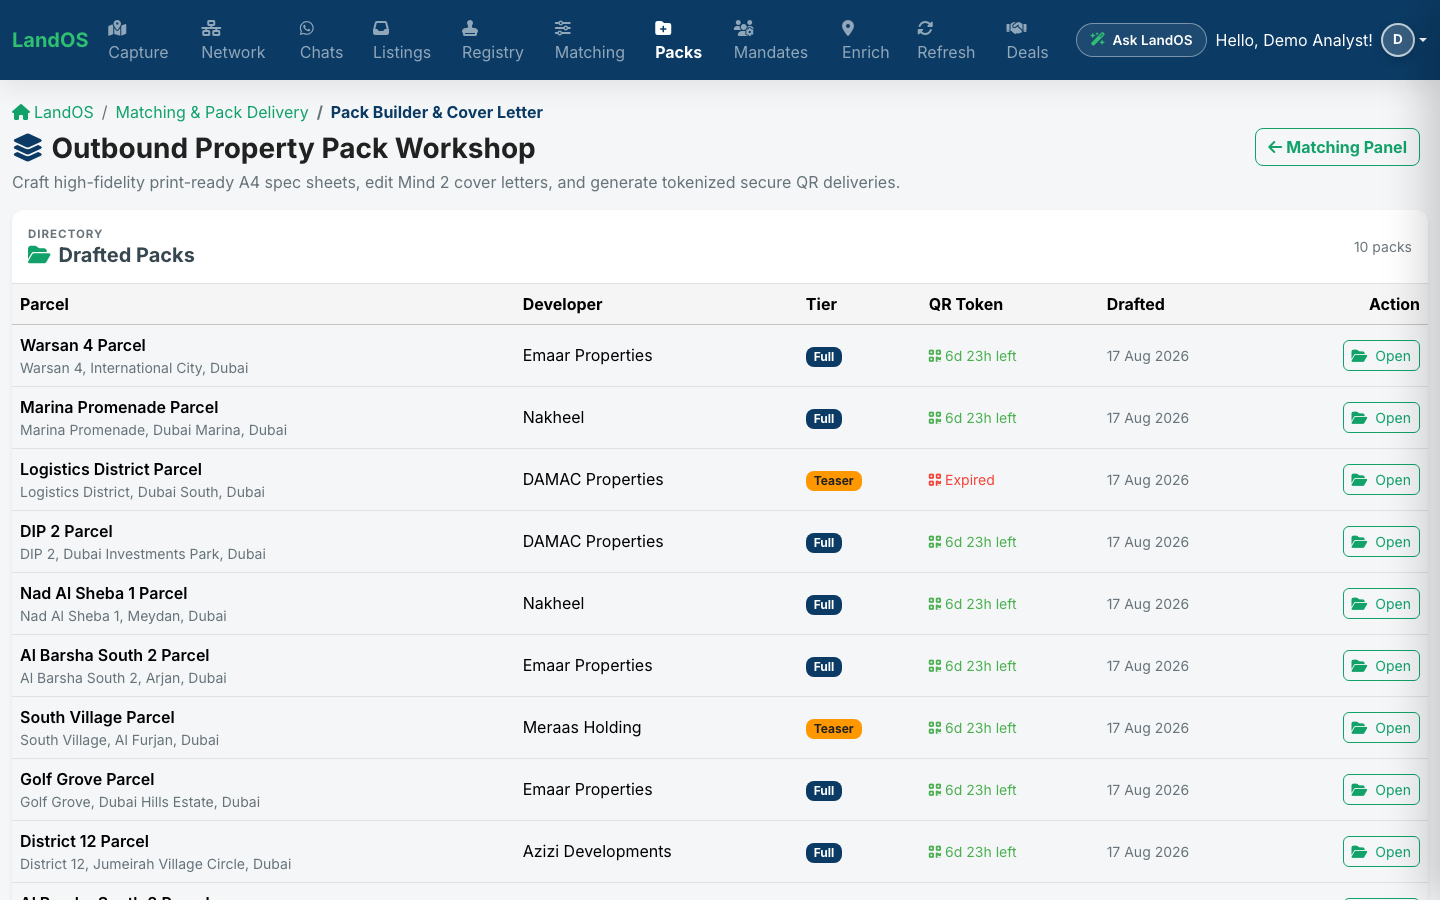The width and height of the screenshot is (1440, 900).
Task: Click the stacked layers Workshop title icon
Action: (x=28, y=148)
